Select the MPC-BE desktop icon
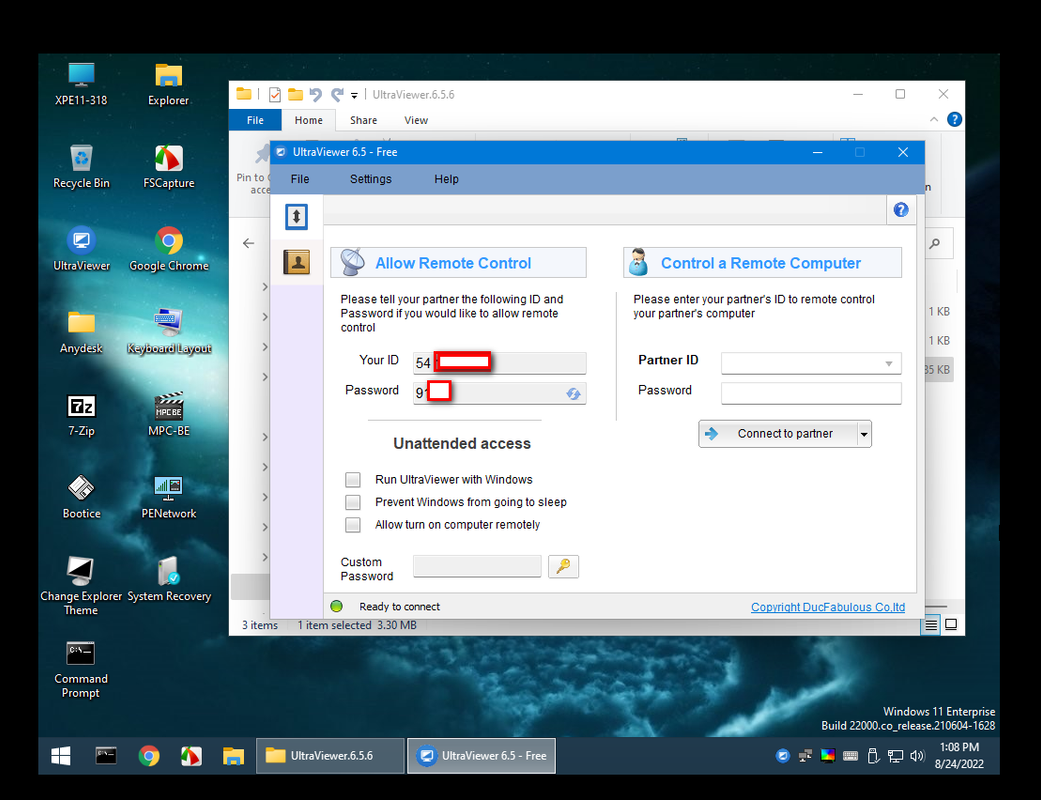 click(169, 414)
